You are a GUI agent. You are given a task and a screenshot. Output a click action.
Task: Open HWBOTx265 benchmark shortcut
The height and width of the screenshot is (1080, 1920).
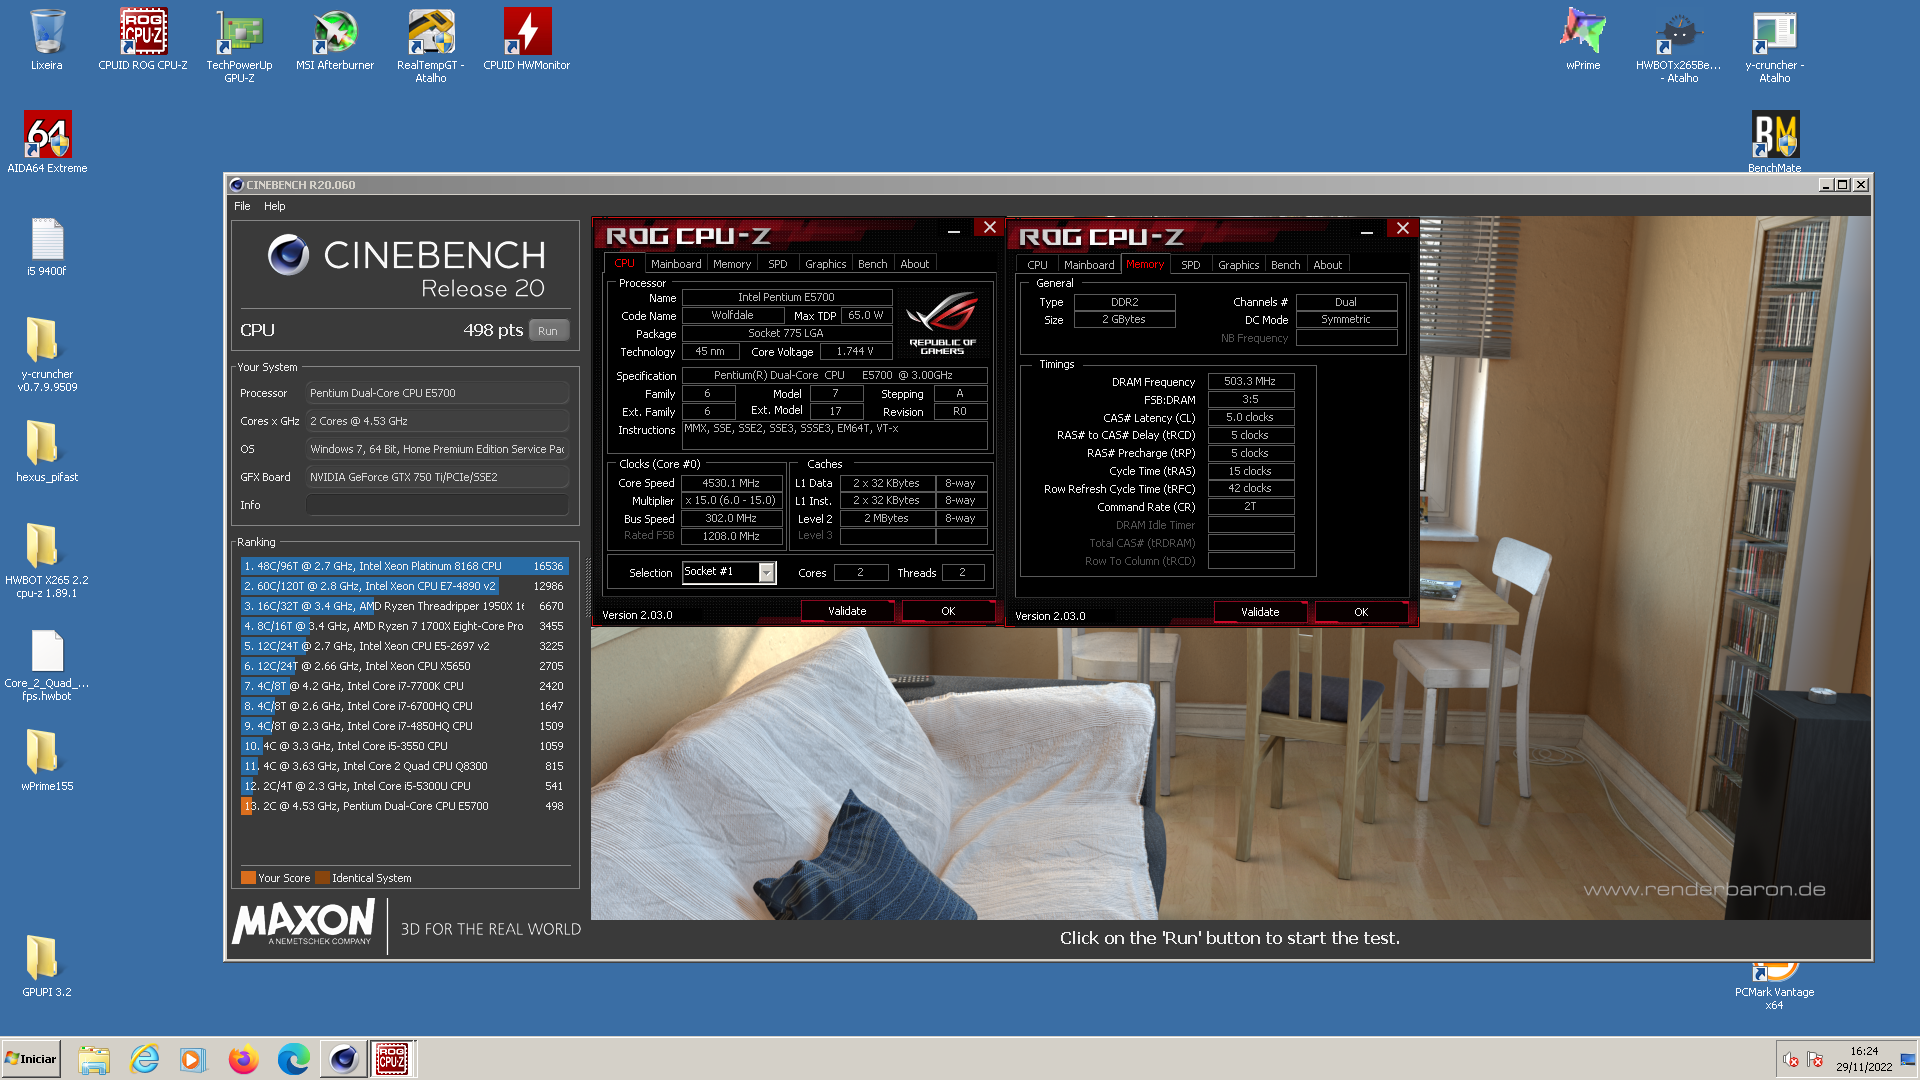pos(1679,45)
